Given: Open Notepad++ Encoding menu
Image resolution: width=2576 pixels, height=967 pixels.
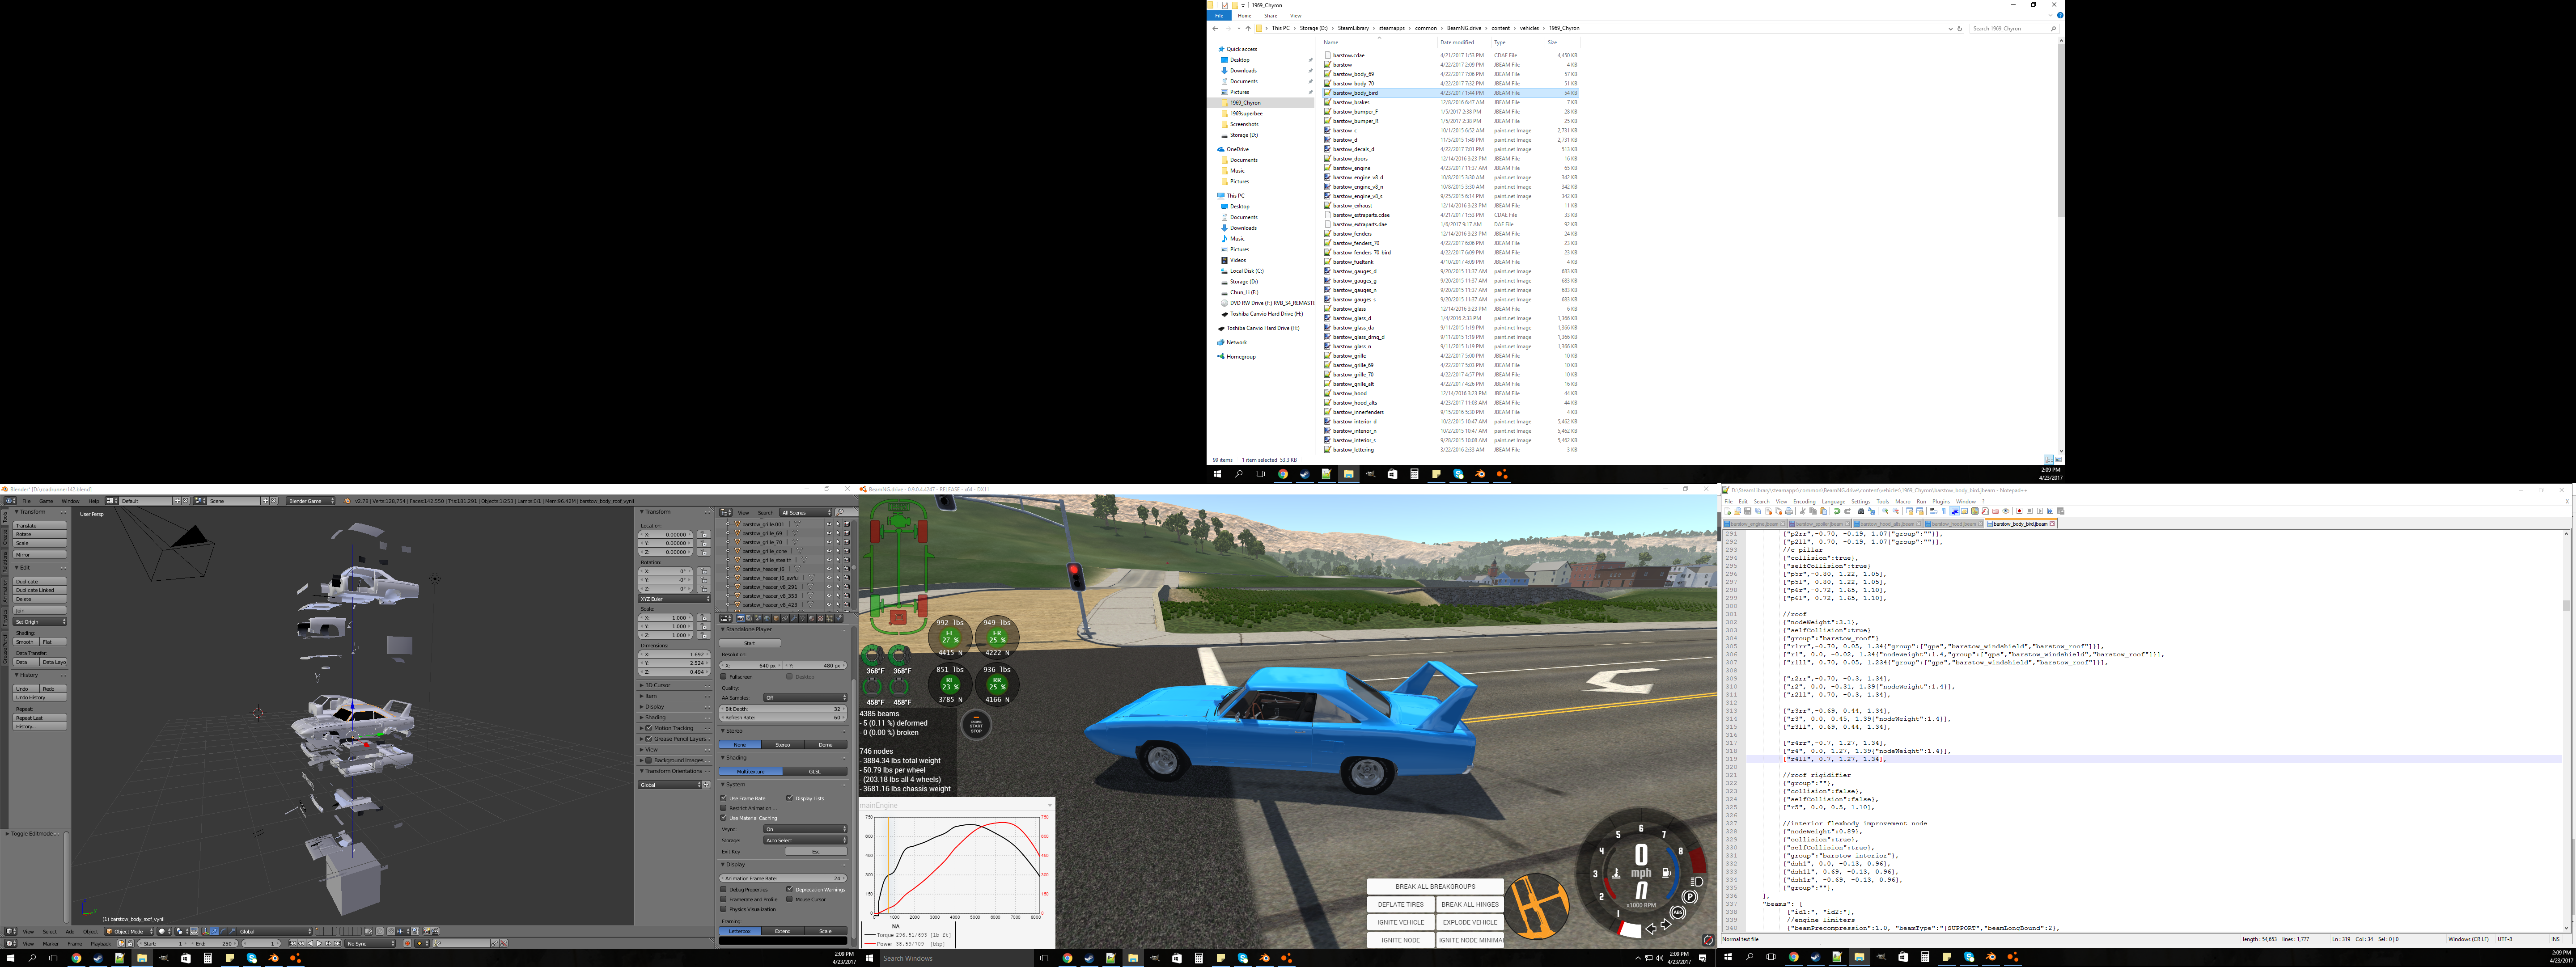Looking at the screenshot, I should click(1805, 502).
